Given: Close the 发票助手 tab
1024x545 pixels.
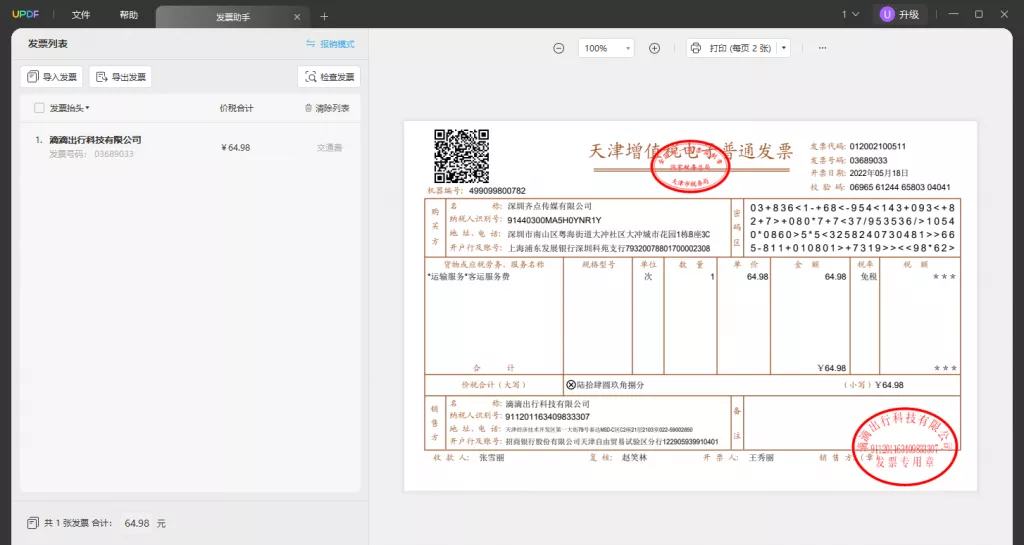Looking at the screenshot, I should coord(297,17).
